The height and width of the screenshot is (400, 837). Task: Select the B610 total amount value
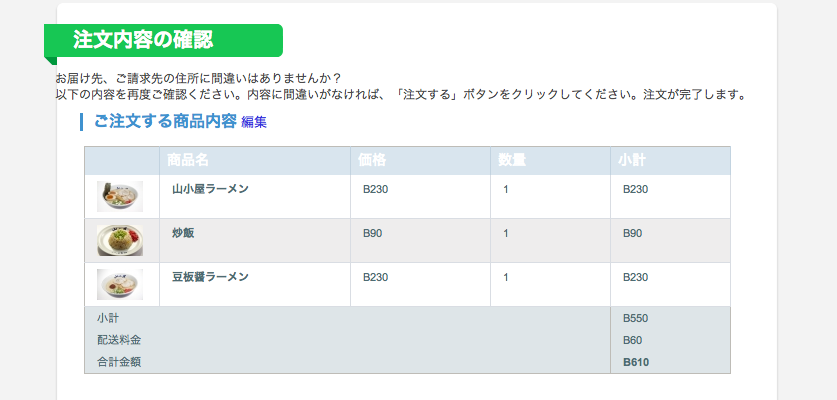[x=636, y=363]
